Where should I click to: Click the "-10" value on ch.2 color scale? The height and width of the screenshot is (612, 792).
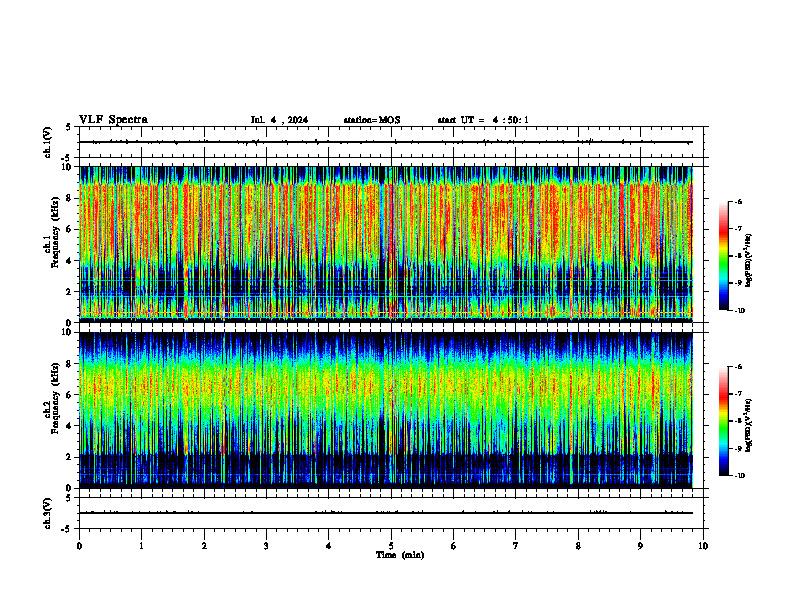739,476
